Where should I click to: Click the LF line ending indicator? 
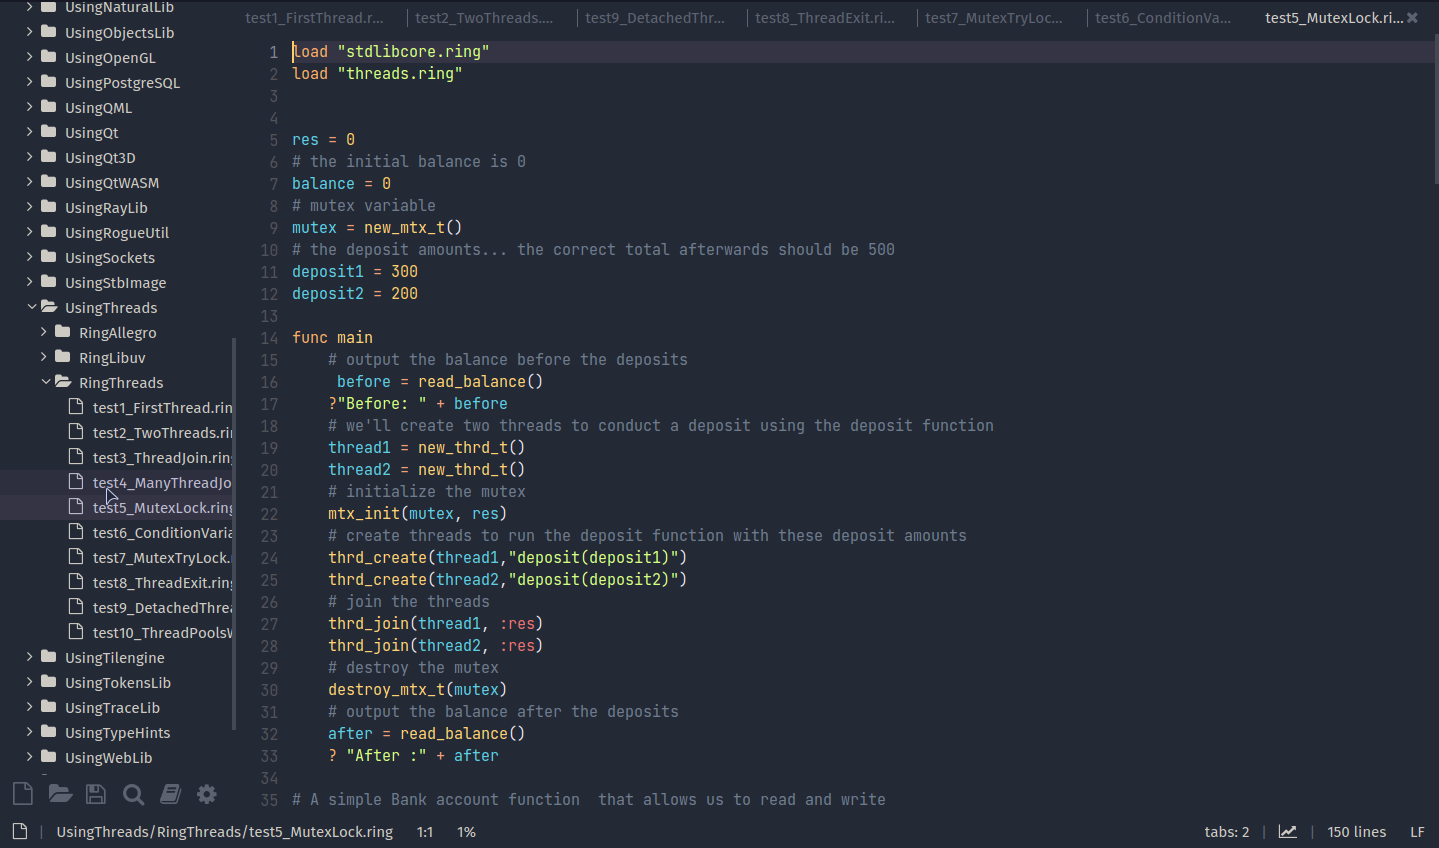(1416, 832)
